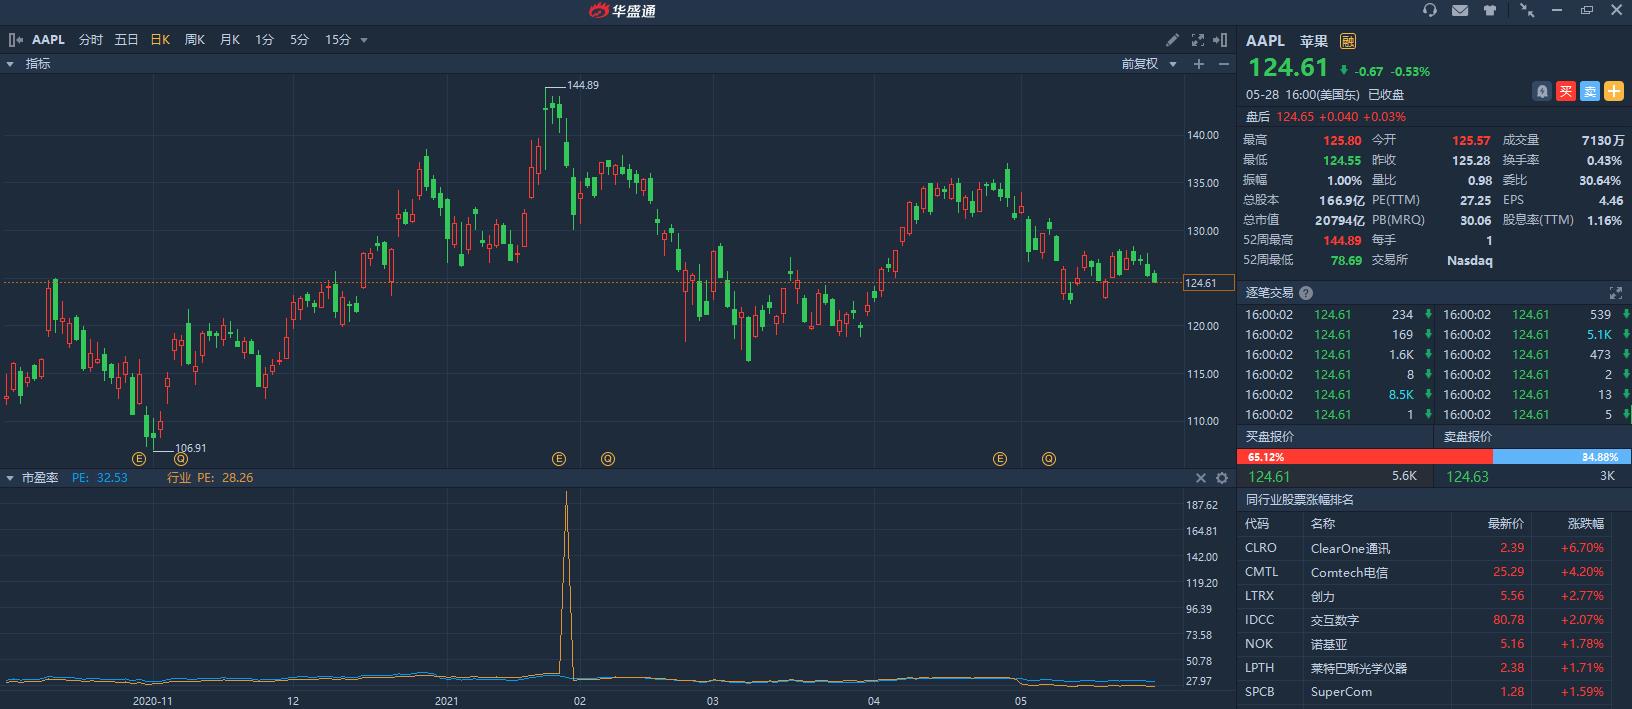1632x709 pixels.
Task: Switch to 周K weekly chart
Action: pyautogui.click(x=195, y=40)
